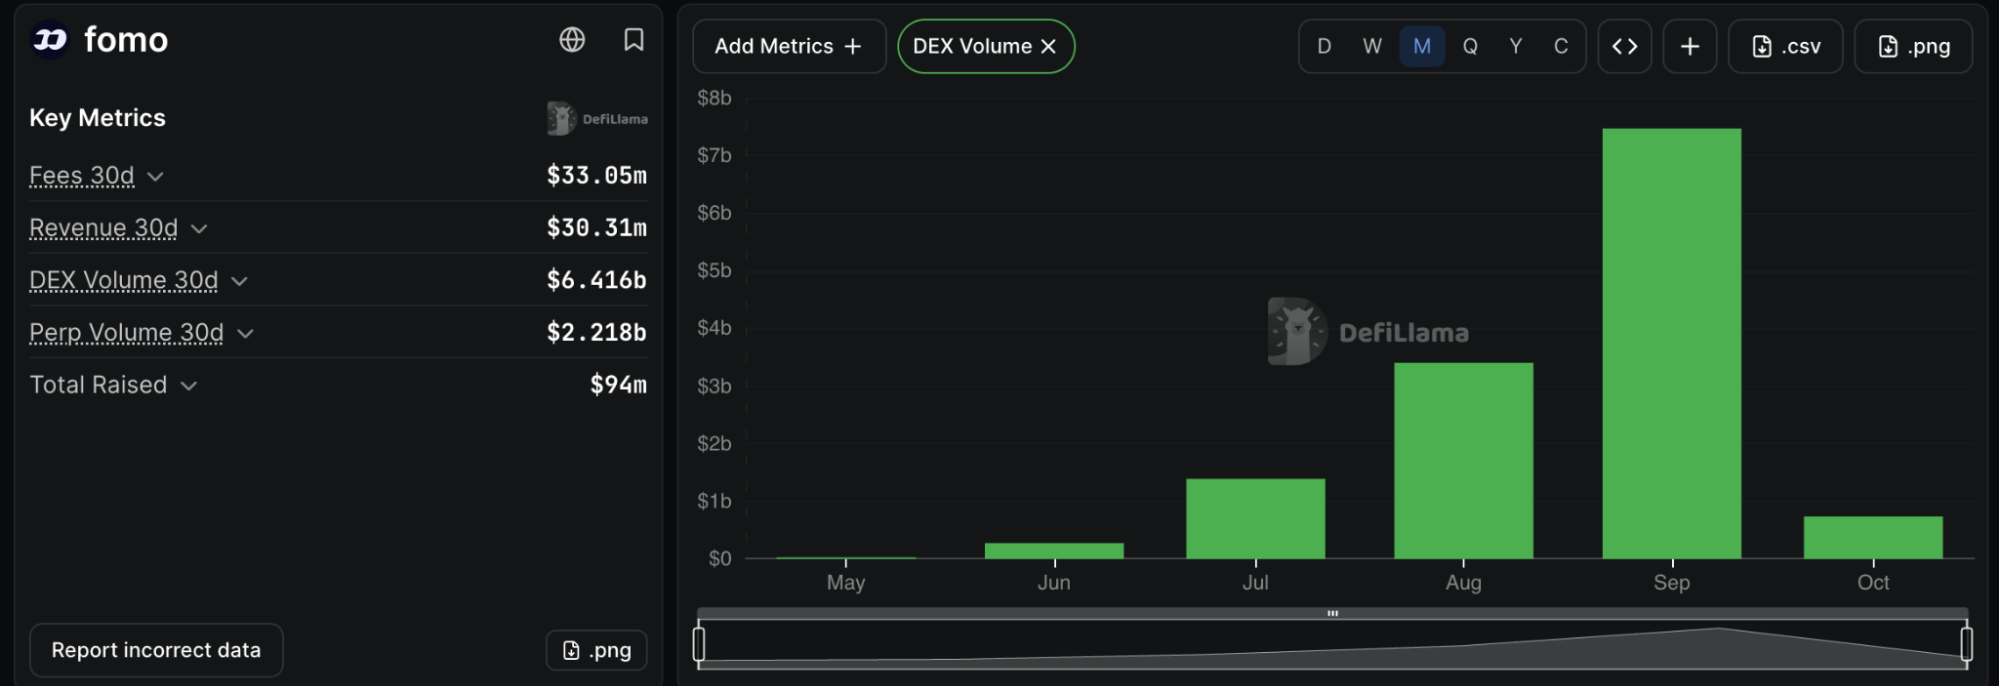Click the Key Metrics heading

click(x=98, y=118)
